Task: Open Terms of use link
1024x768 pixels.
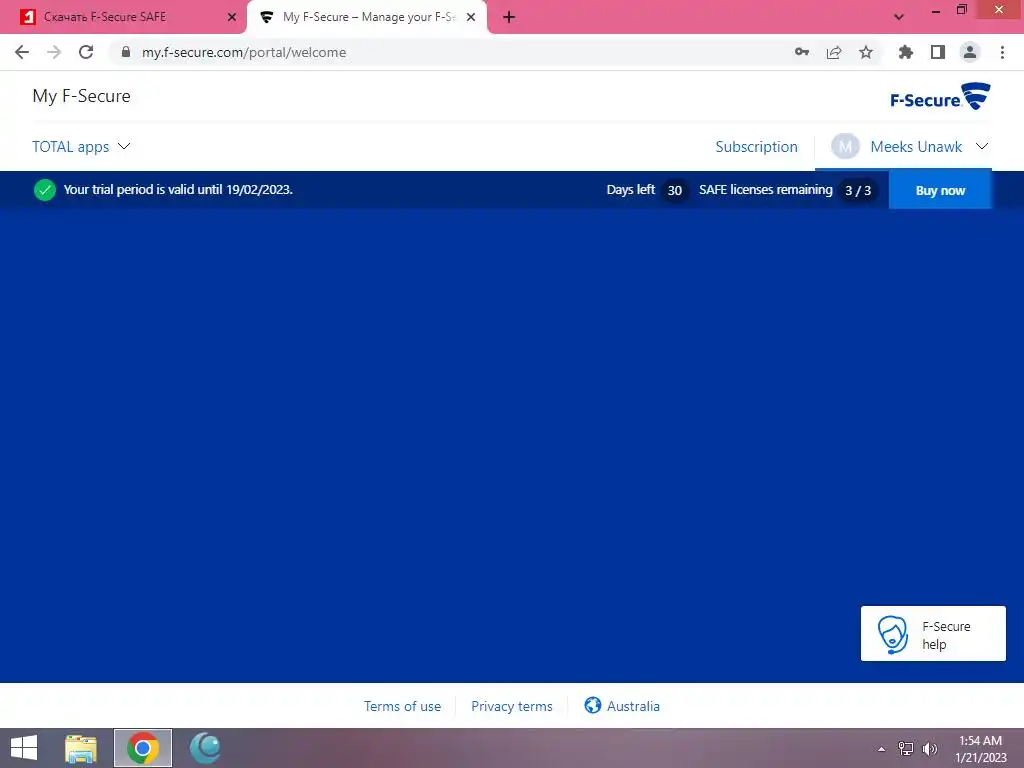Action: coord(402,706)
